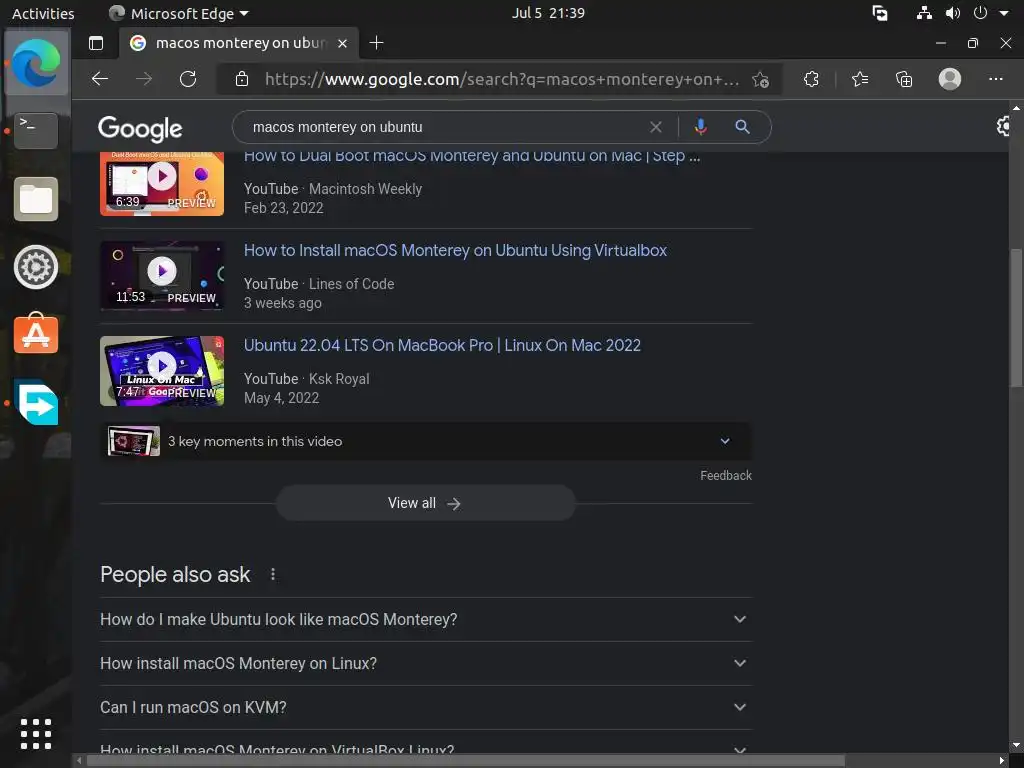1024x768 pixels.
Task: Open a new tab with plus button
Action: [x=376, y=43]
